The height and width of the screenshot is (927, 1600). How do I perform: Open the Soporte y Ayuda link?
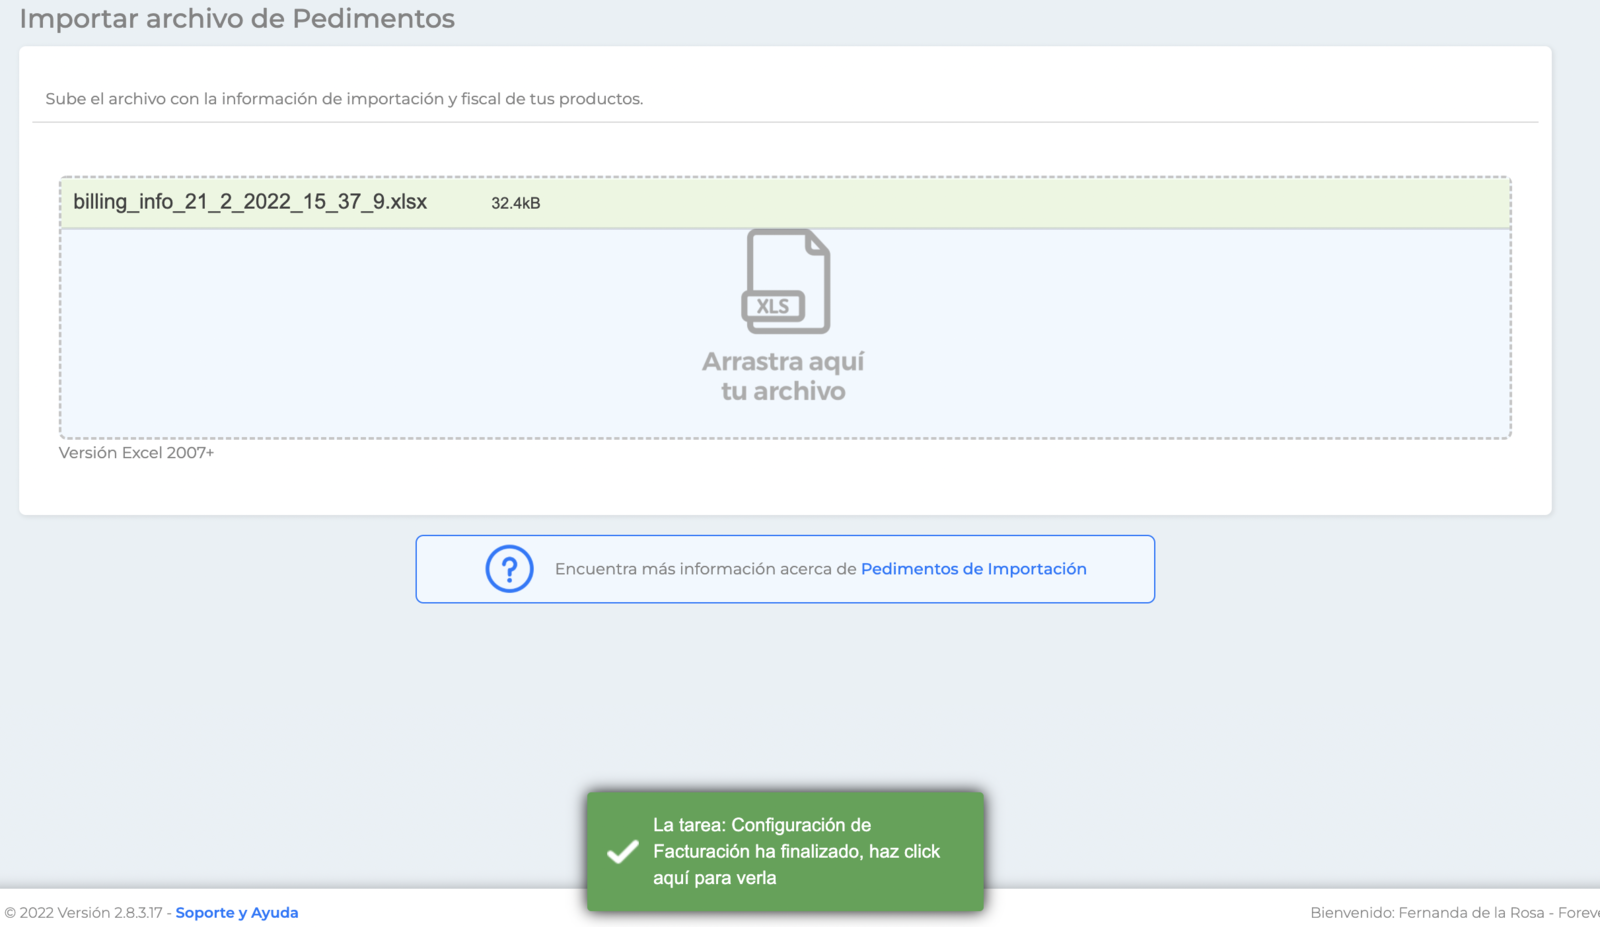[237, 912]
